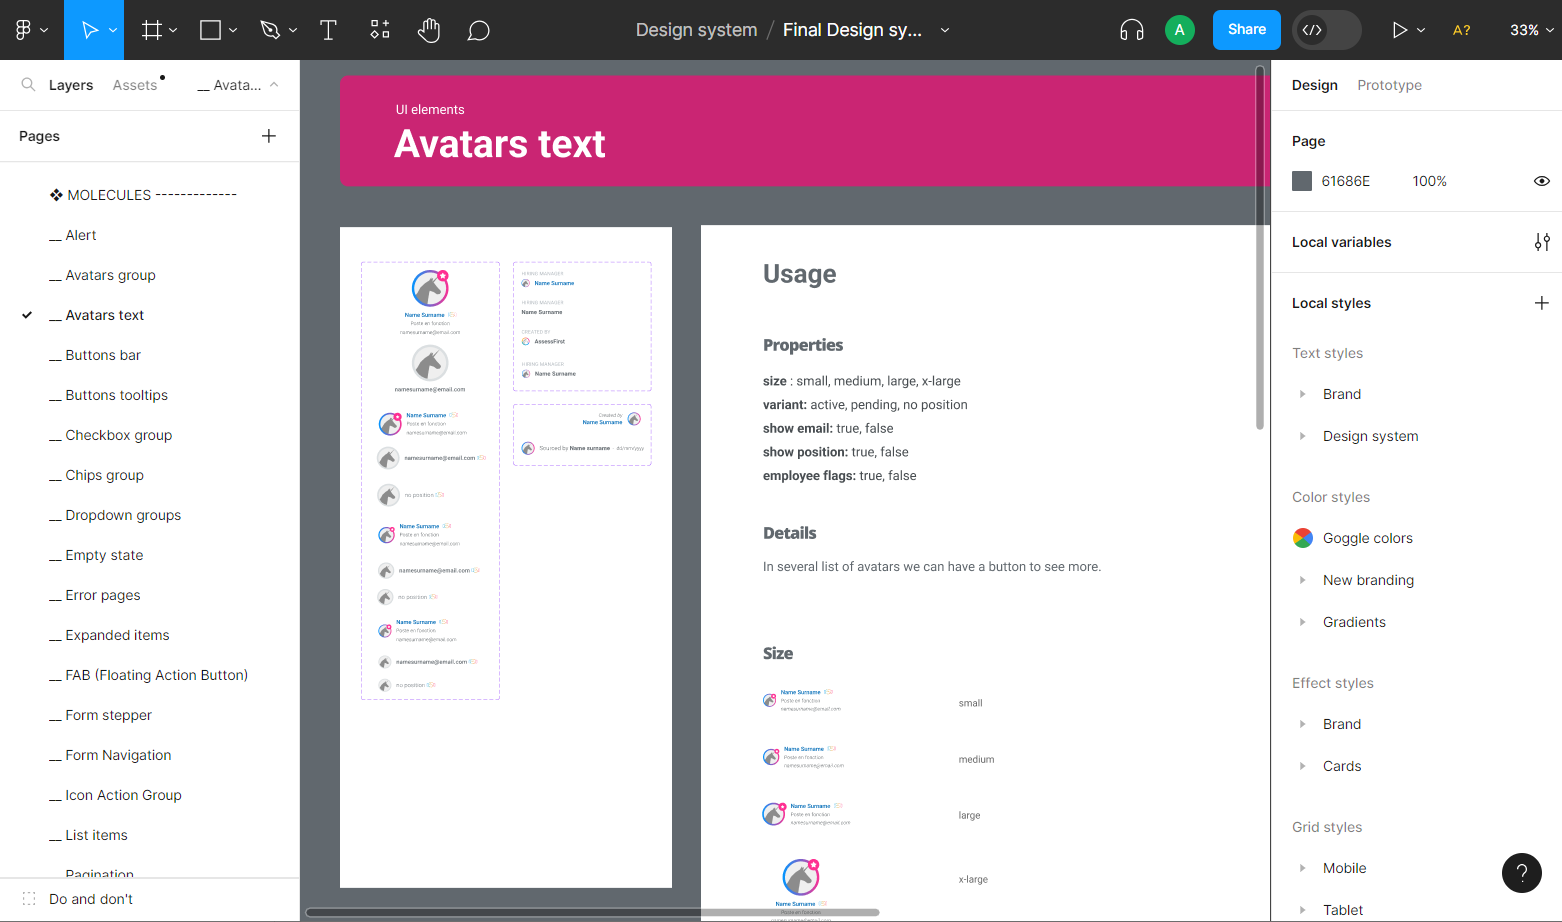
Task: Start audio conversation with headphones icon
Action: [1132, 30]
